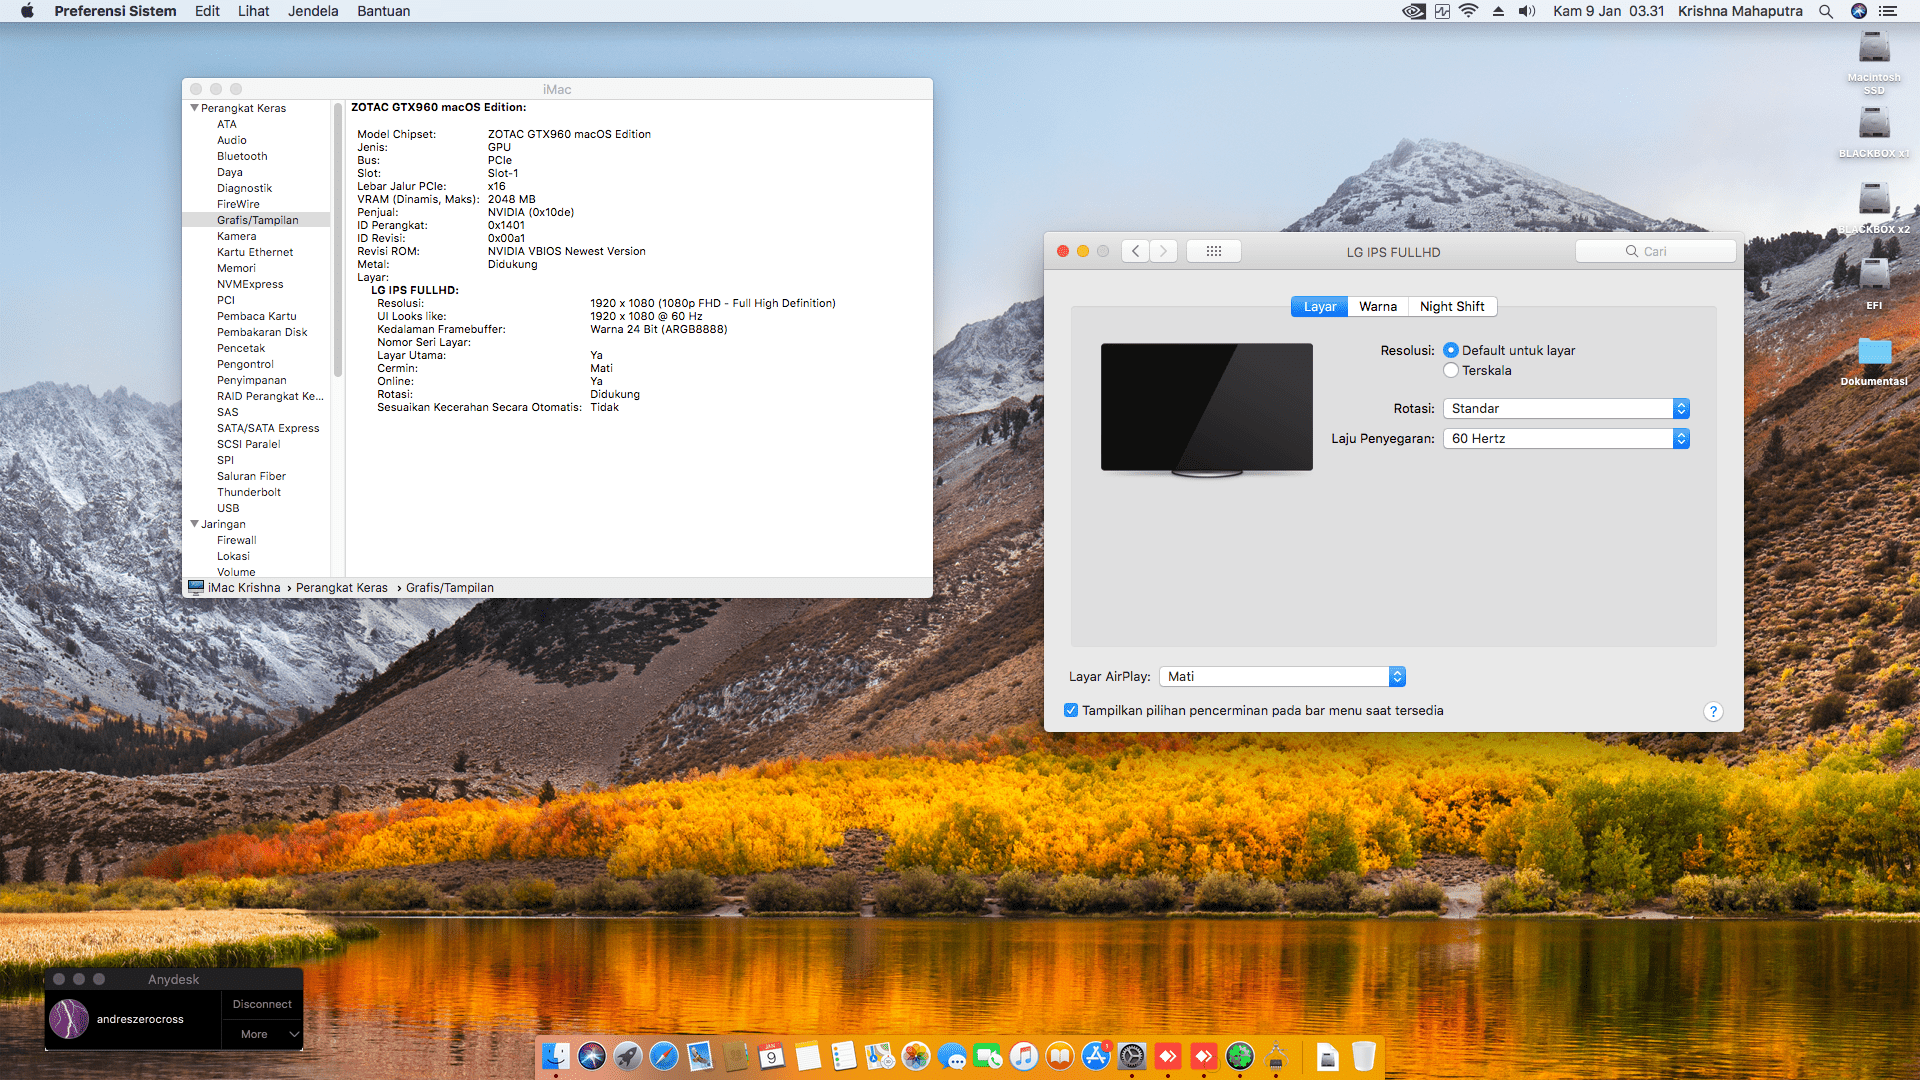
Task: Select the Terskala resolution option
Action: (1451, 370)
